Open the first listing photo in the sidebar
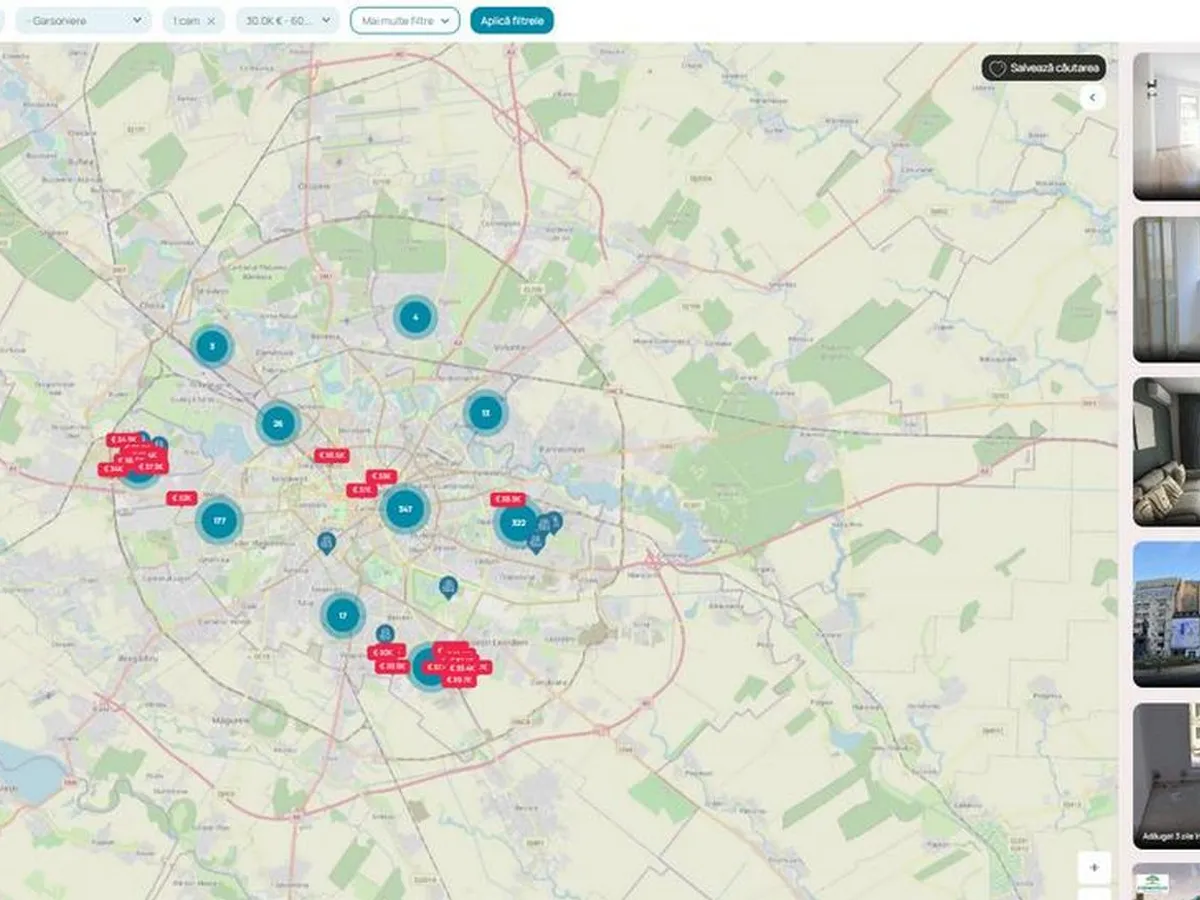This screenshot has width=1200, height=900. point(1166,126)
